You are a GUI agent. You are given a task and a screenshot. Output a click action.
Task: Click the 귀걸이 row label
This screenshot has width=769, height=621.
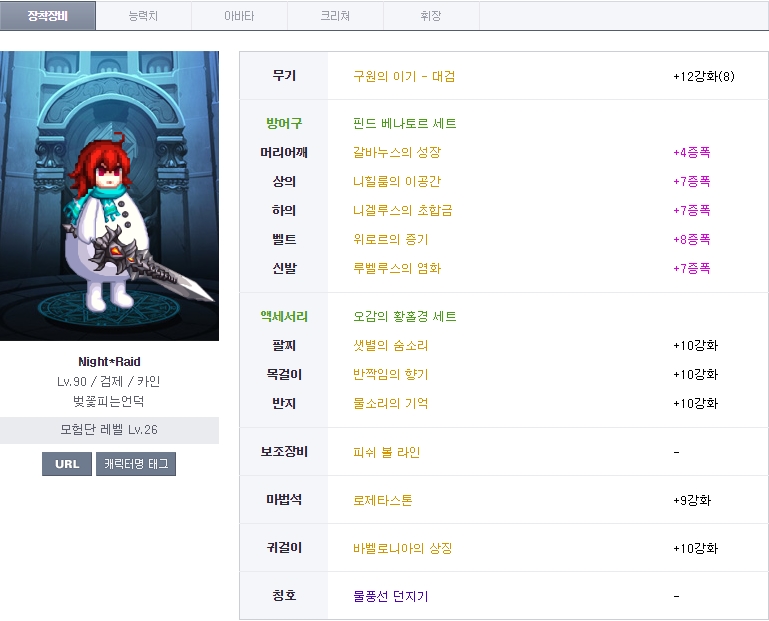[284, 547]
